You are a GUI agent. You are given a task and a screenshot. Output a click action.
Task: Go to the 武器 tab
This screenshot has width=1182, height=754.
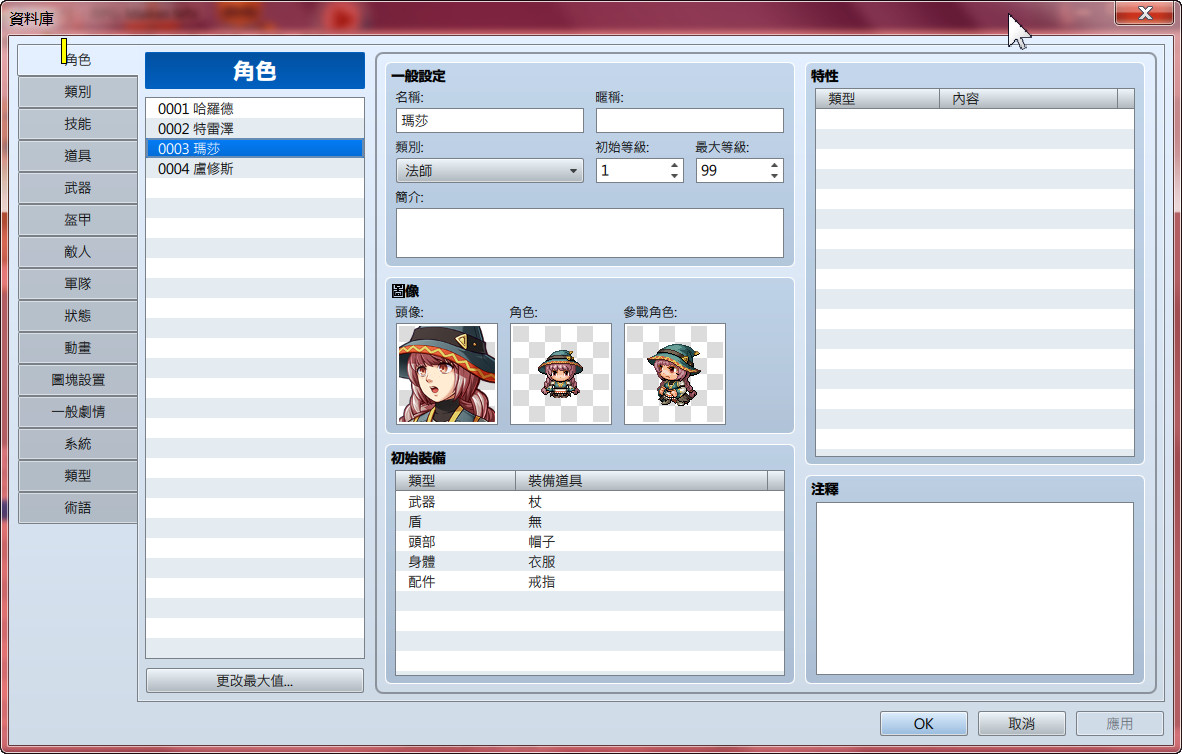point(78,188)
